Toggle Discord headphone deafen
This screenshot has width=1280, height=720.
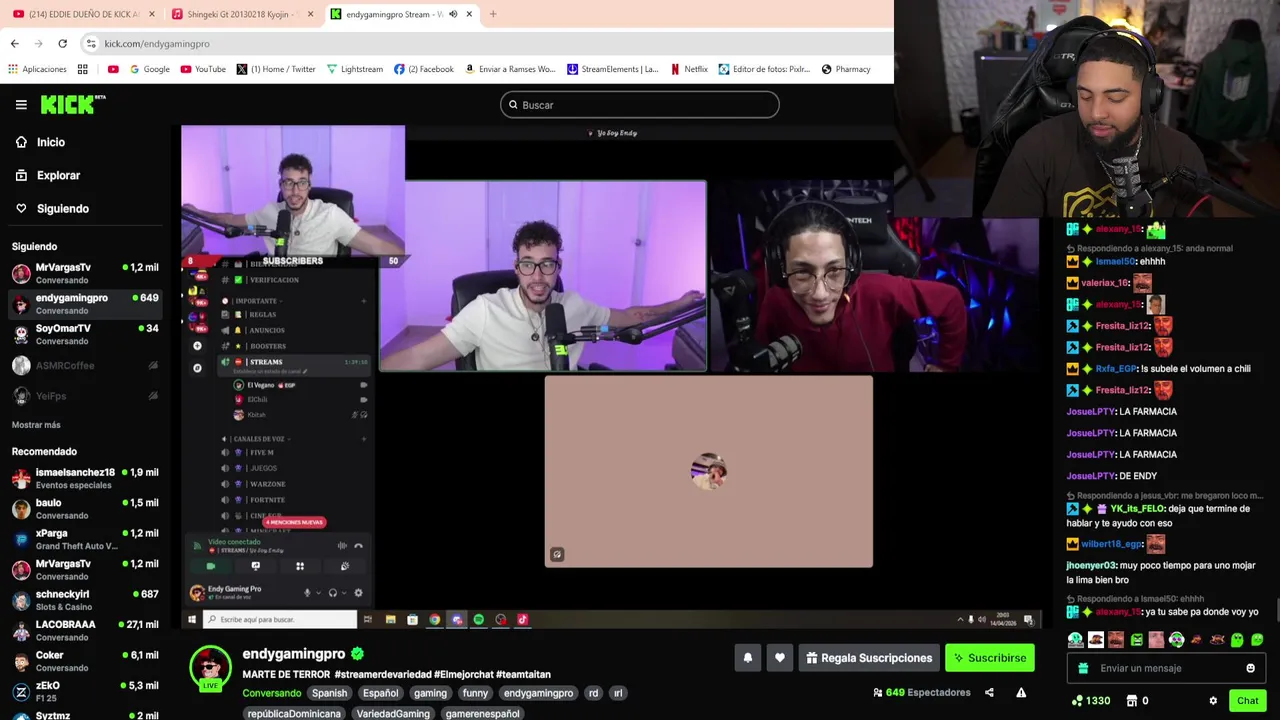[333, 593]
